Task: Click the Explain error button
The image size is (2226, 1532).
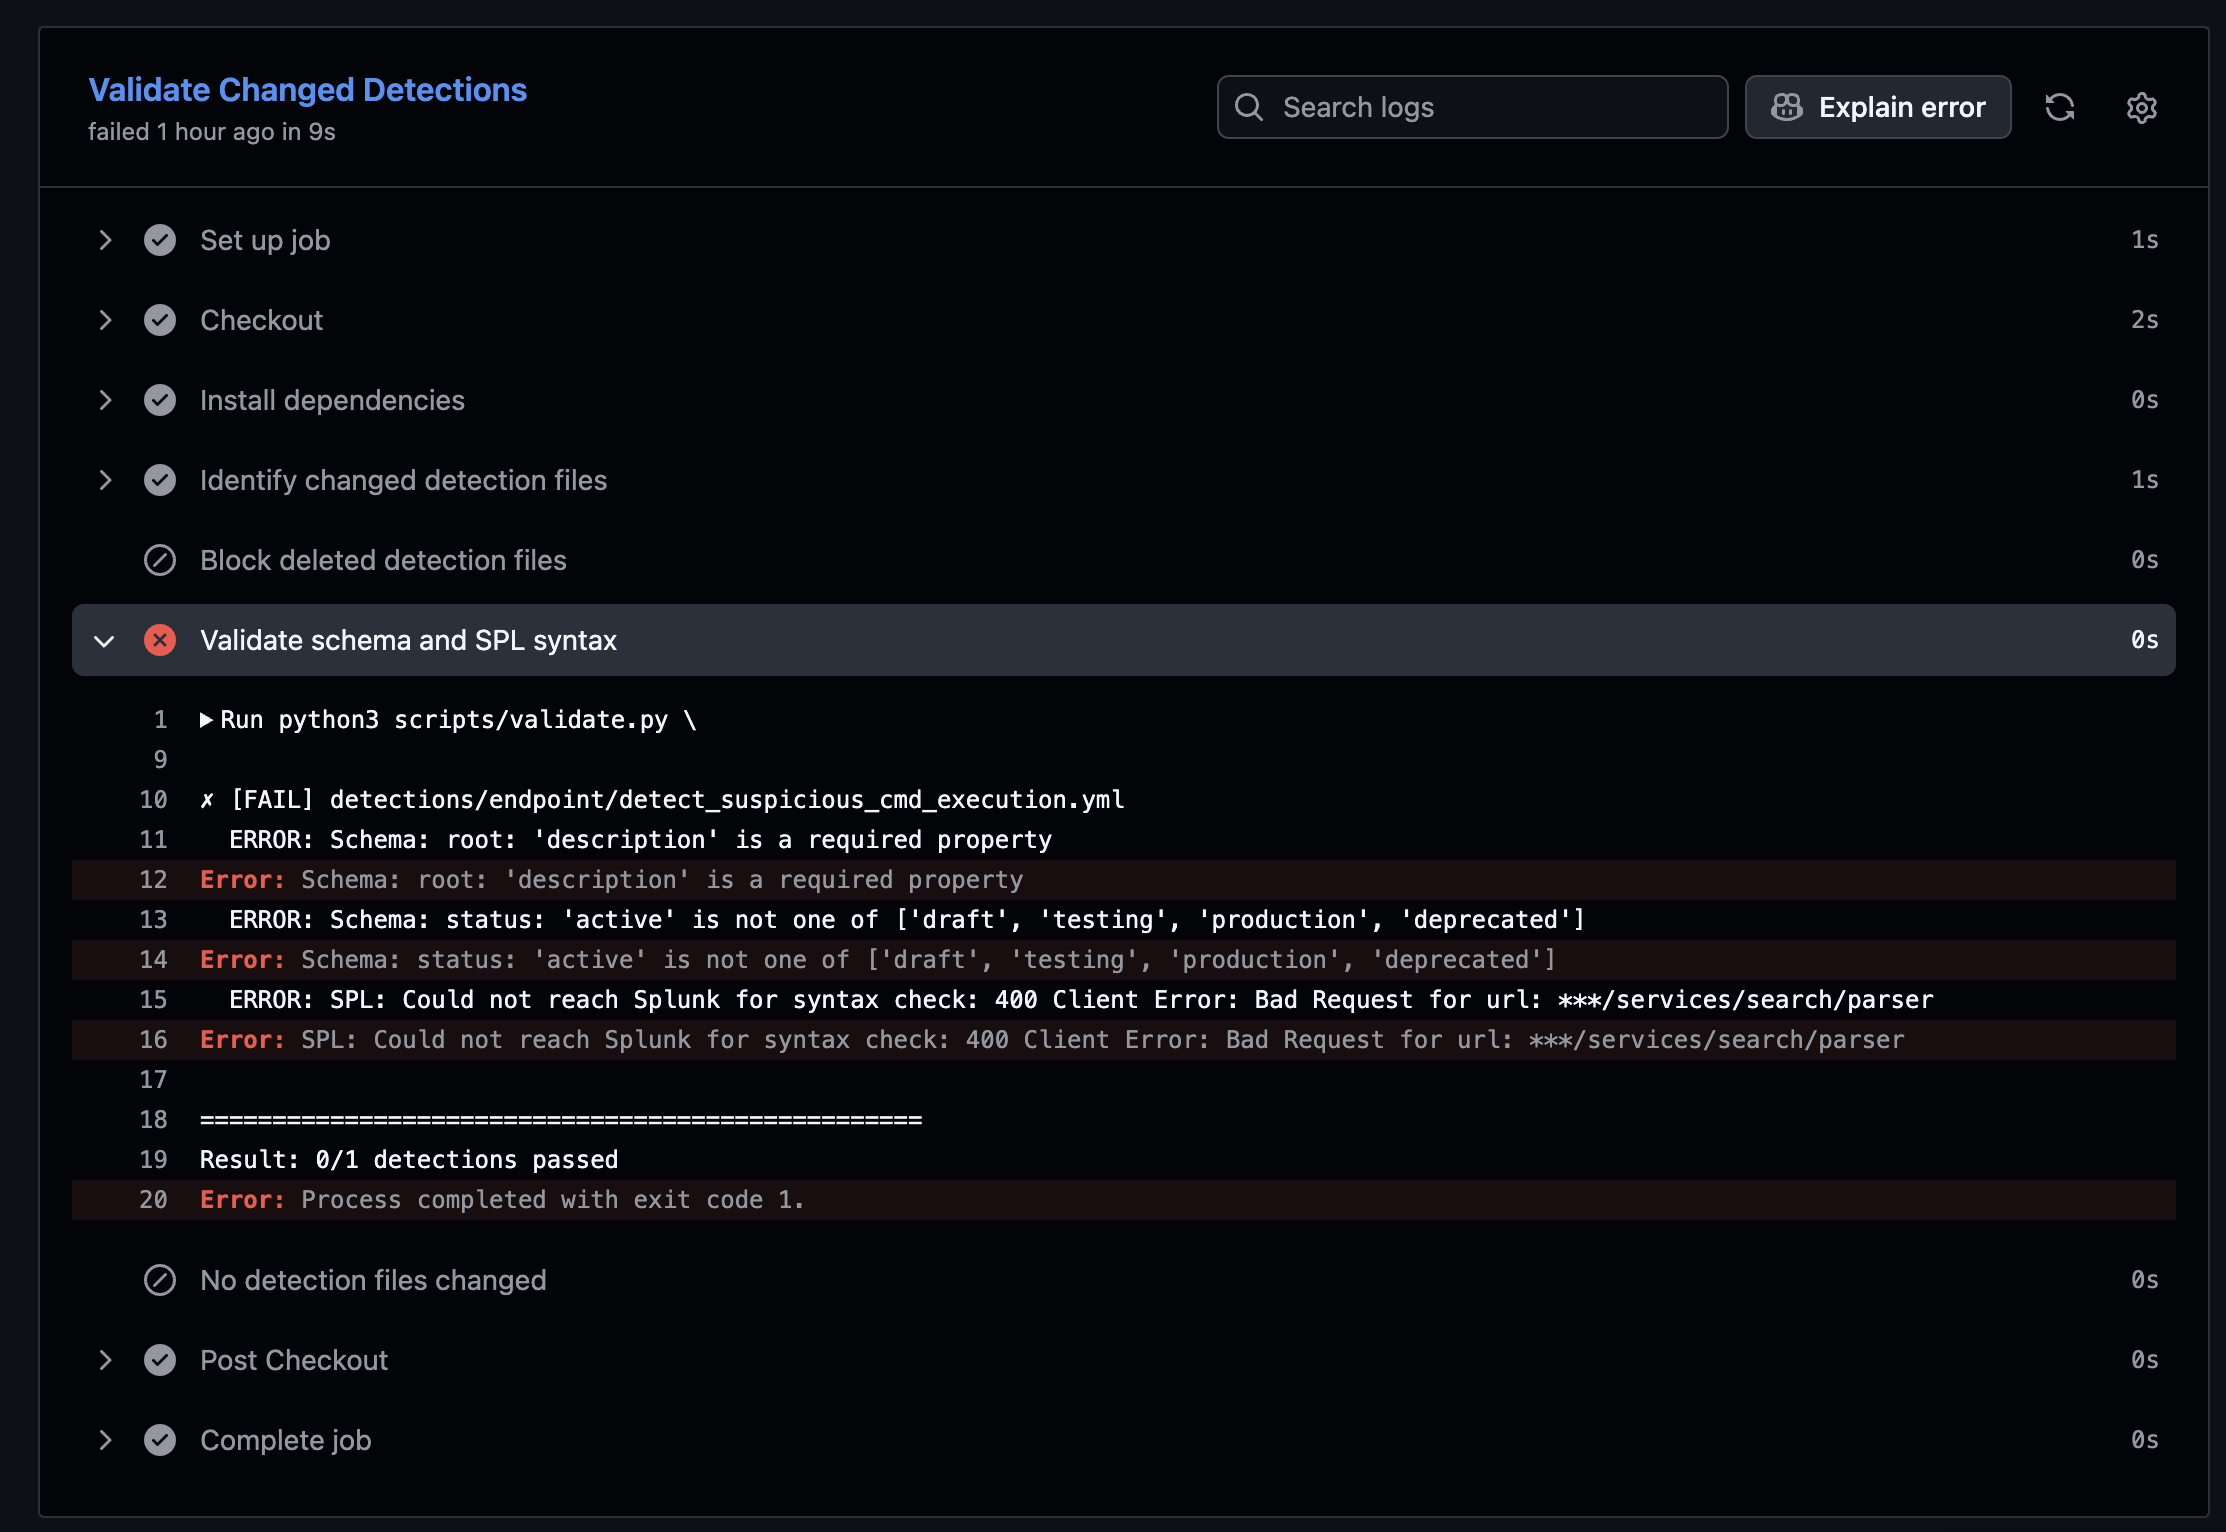Action: pos(1877,107)
